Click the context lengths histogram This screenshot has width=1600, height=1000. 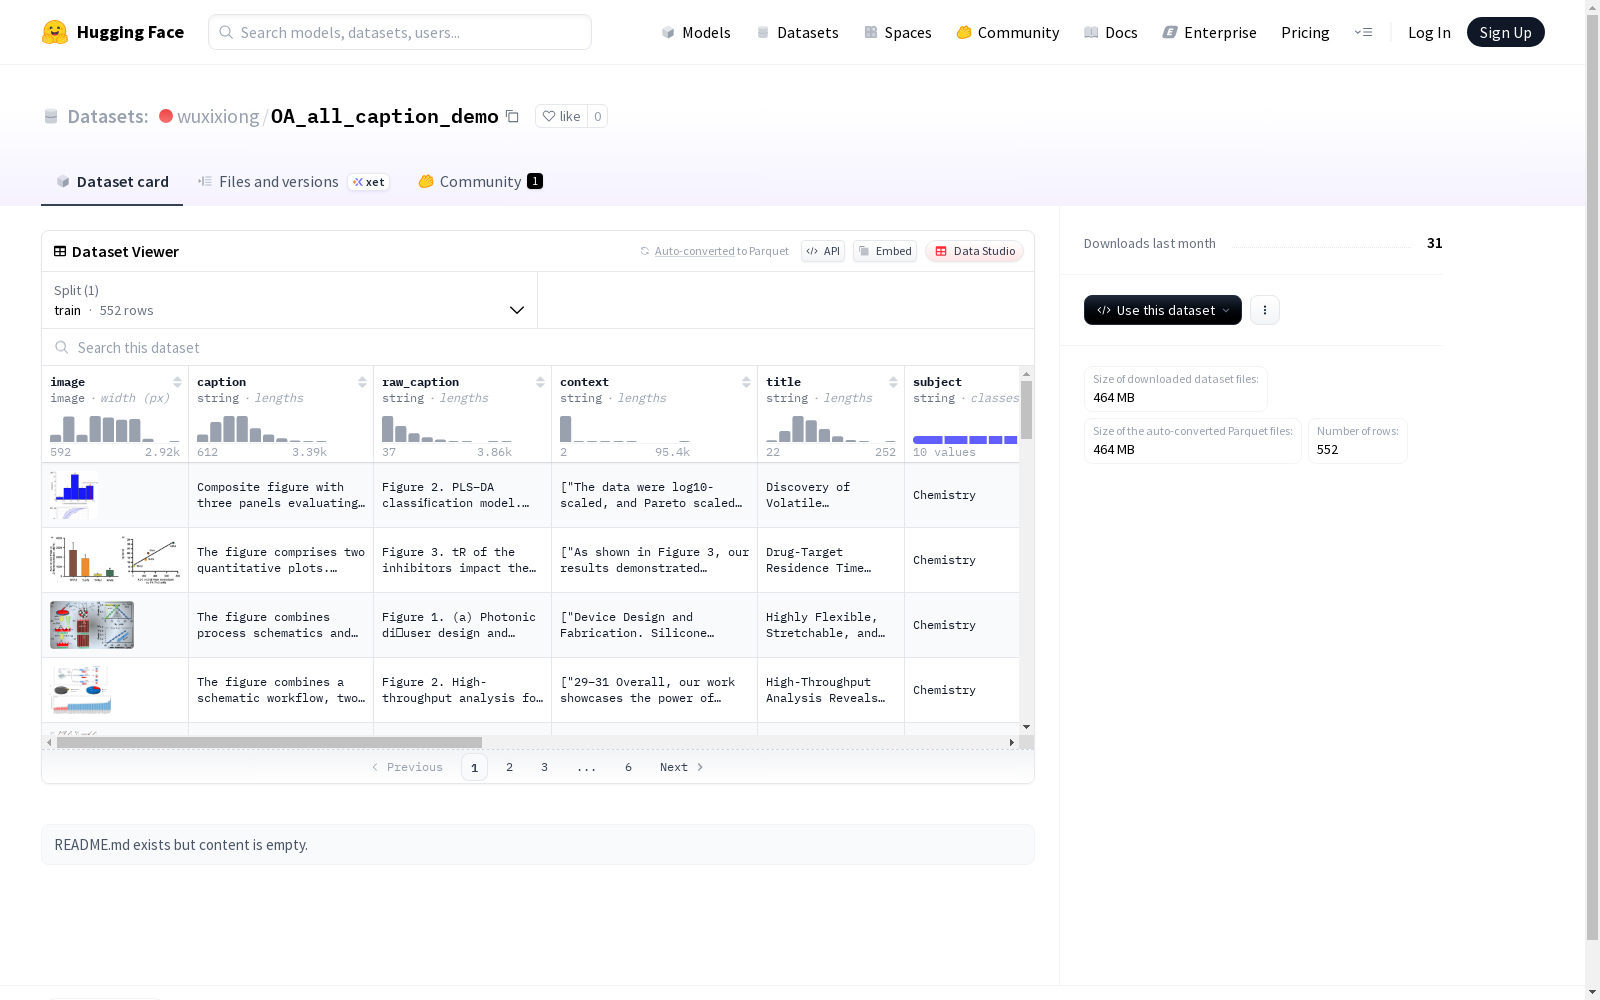click(625, 428)
